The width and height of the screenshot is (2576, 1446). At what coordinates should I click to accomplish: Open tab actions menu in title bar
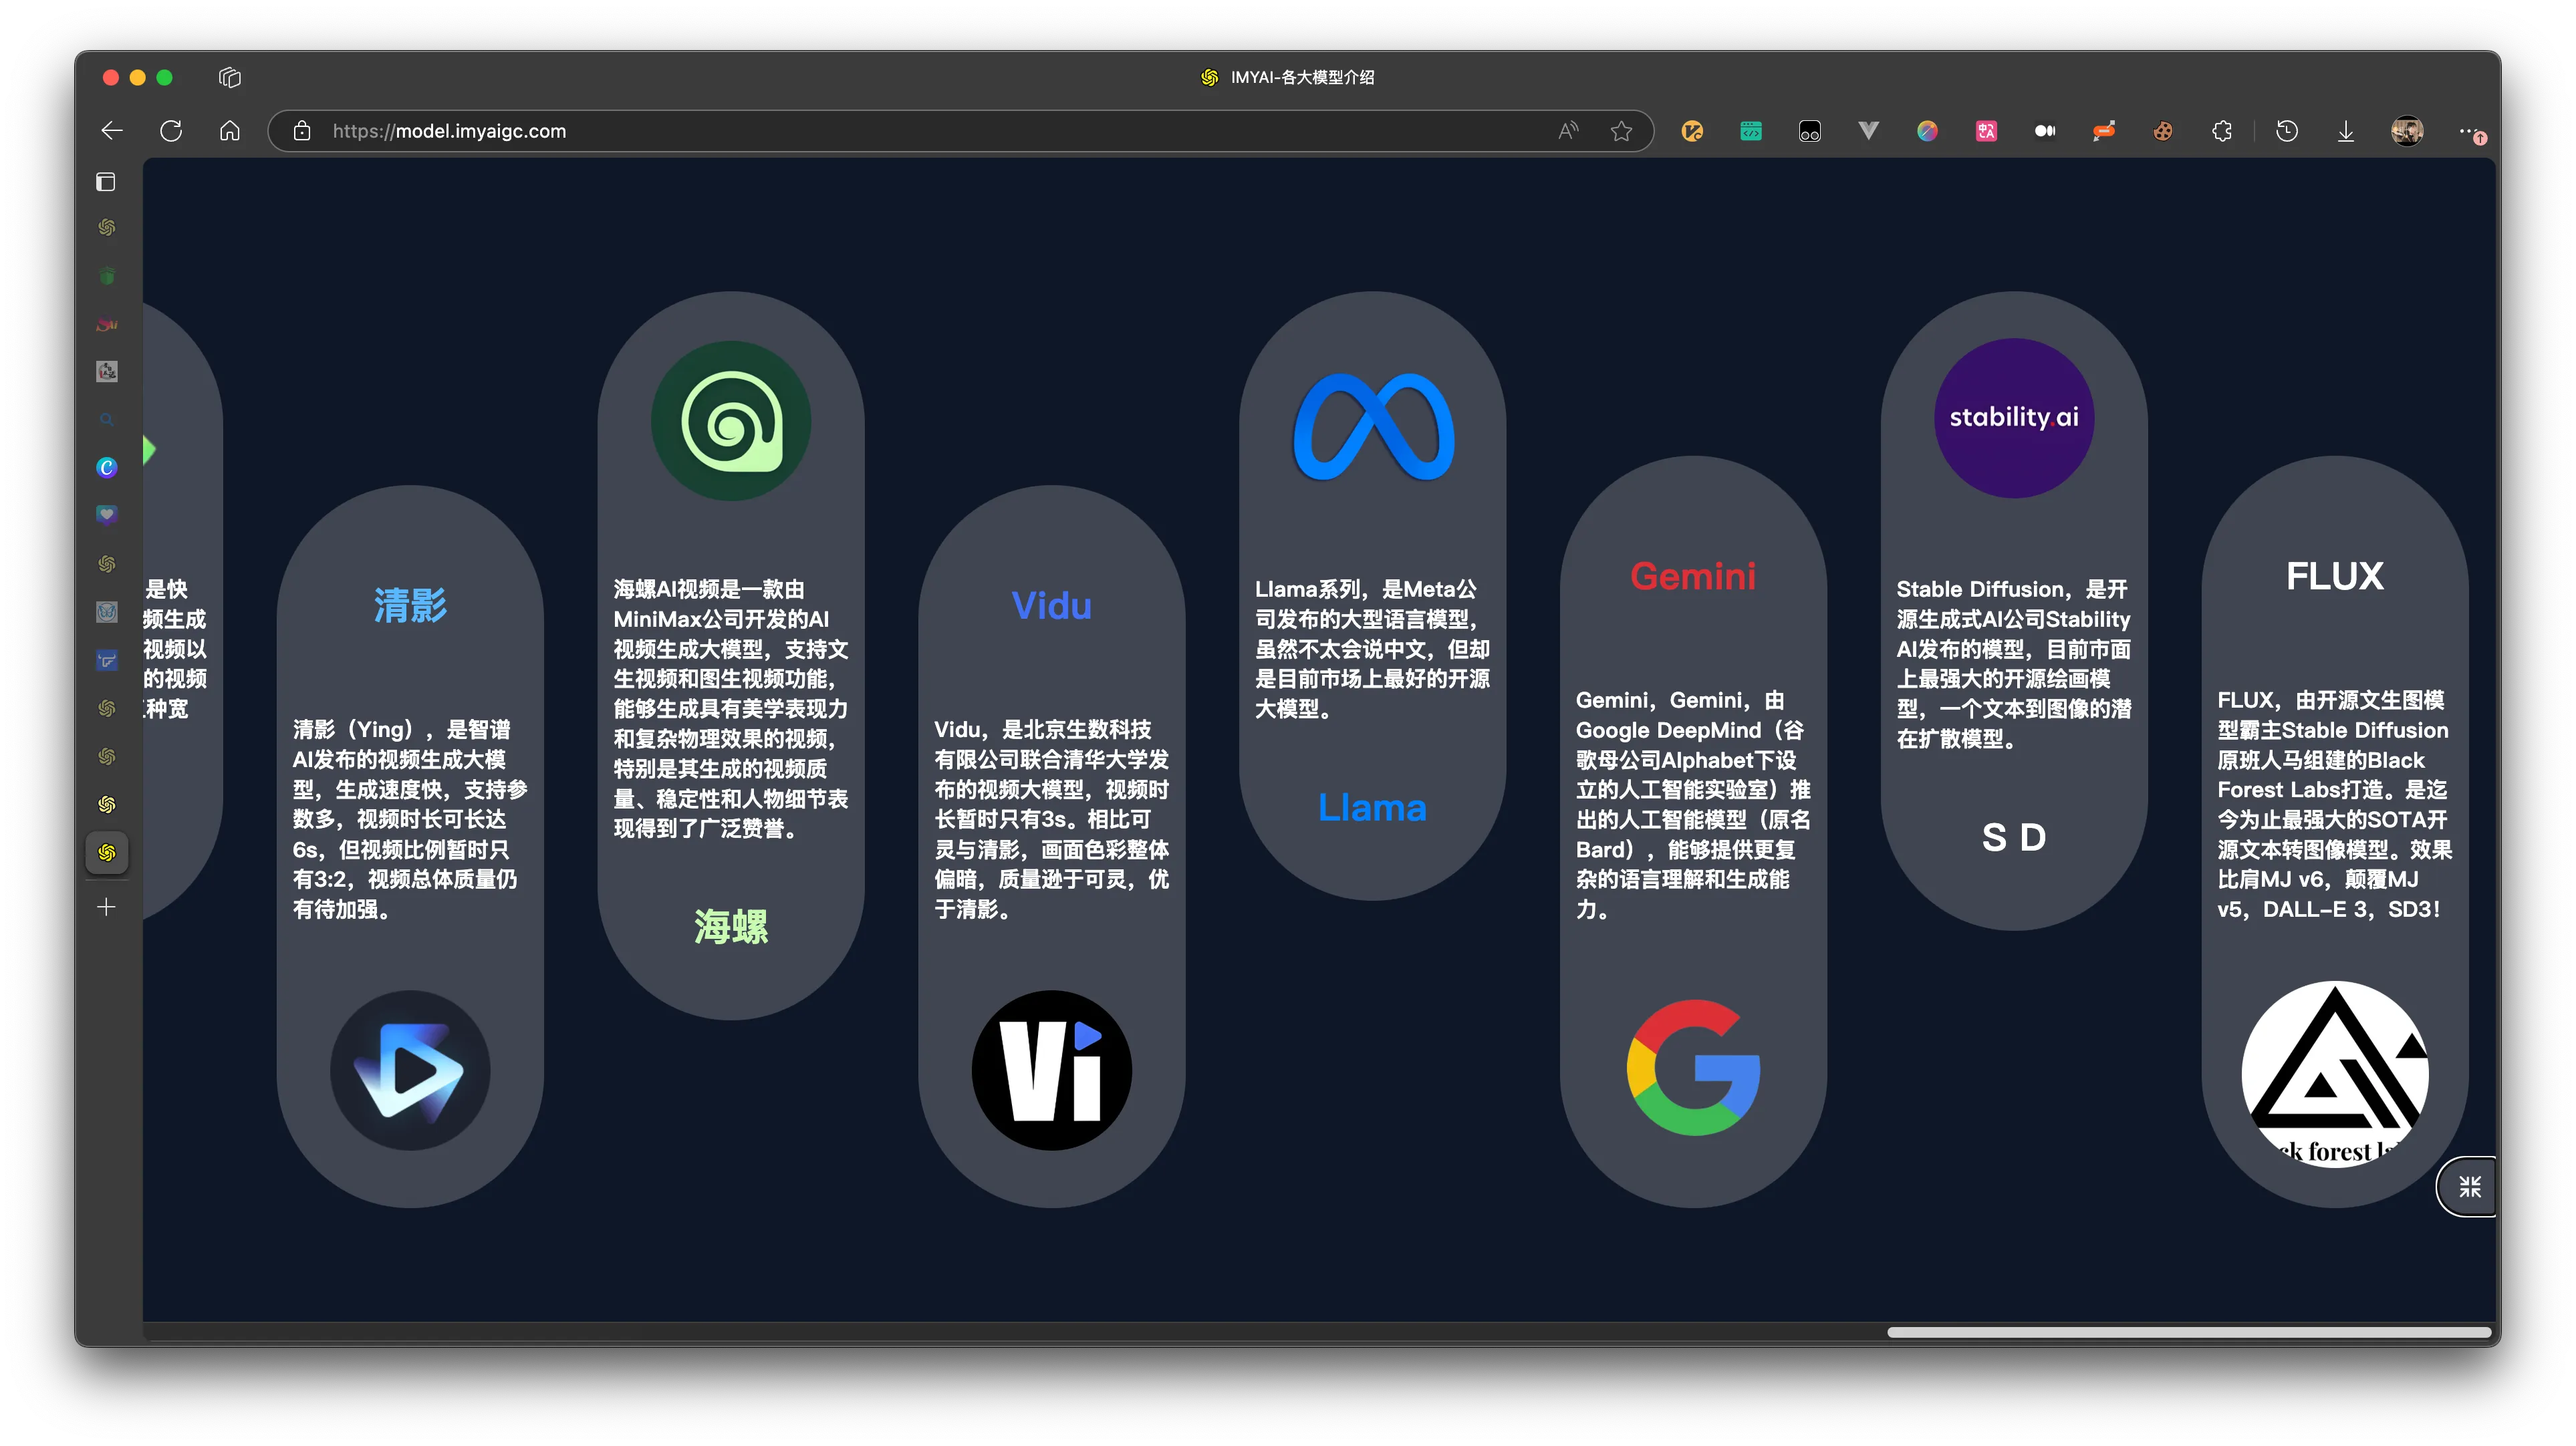(x=230, y=77)
